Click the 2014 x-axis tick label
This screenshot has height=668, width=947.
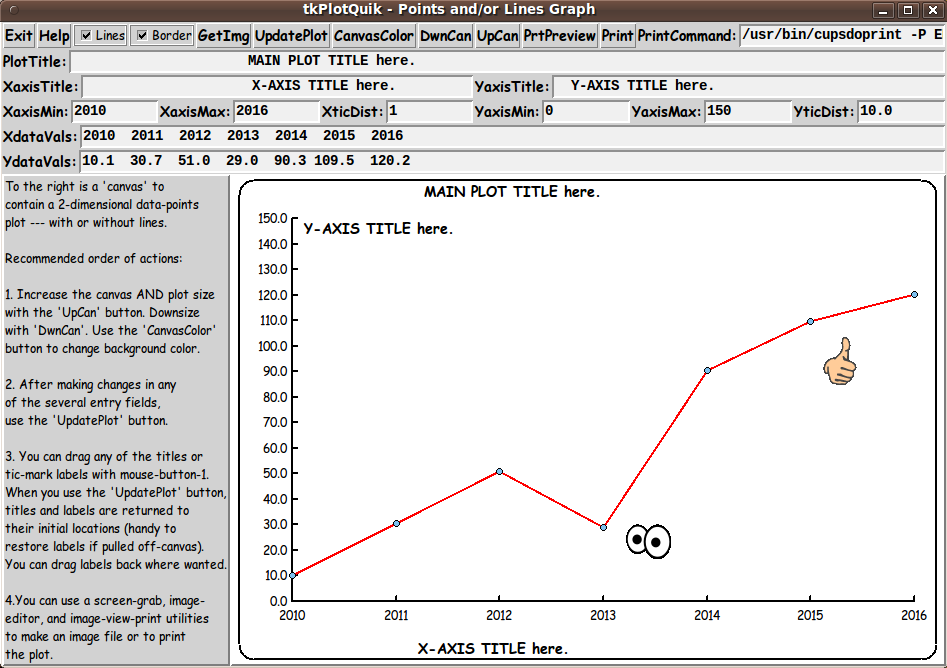point(707,615)
